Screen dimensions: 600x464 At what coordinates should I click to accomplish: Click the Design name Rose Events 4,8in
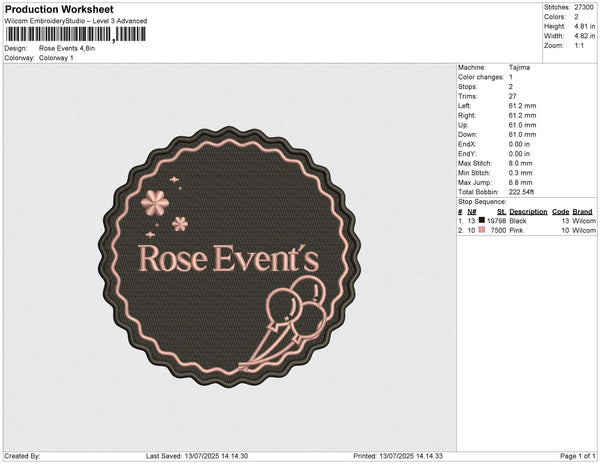pyautogui.click(x=74, y=48)
